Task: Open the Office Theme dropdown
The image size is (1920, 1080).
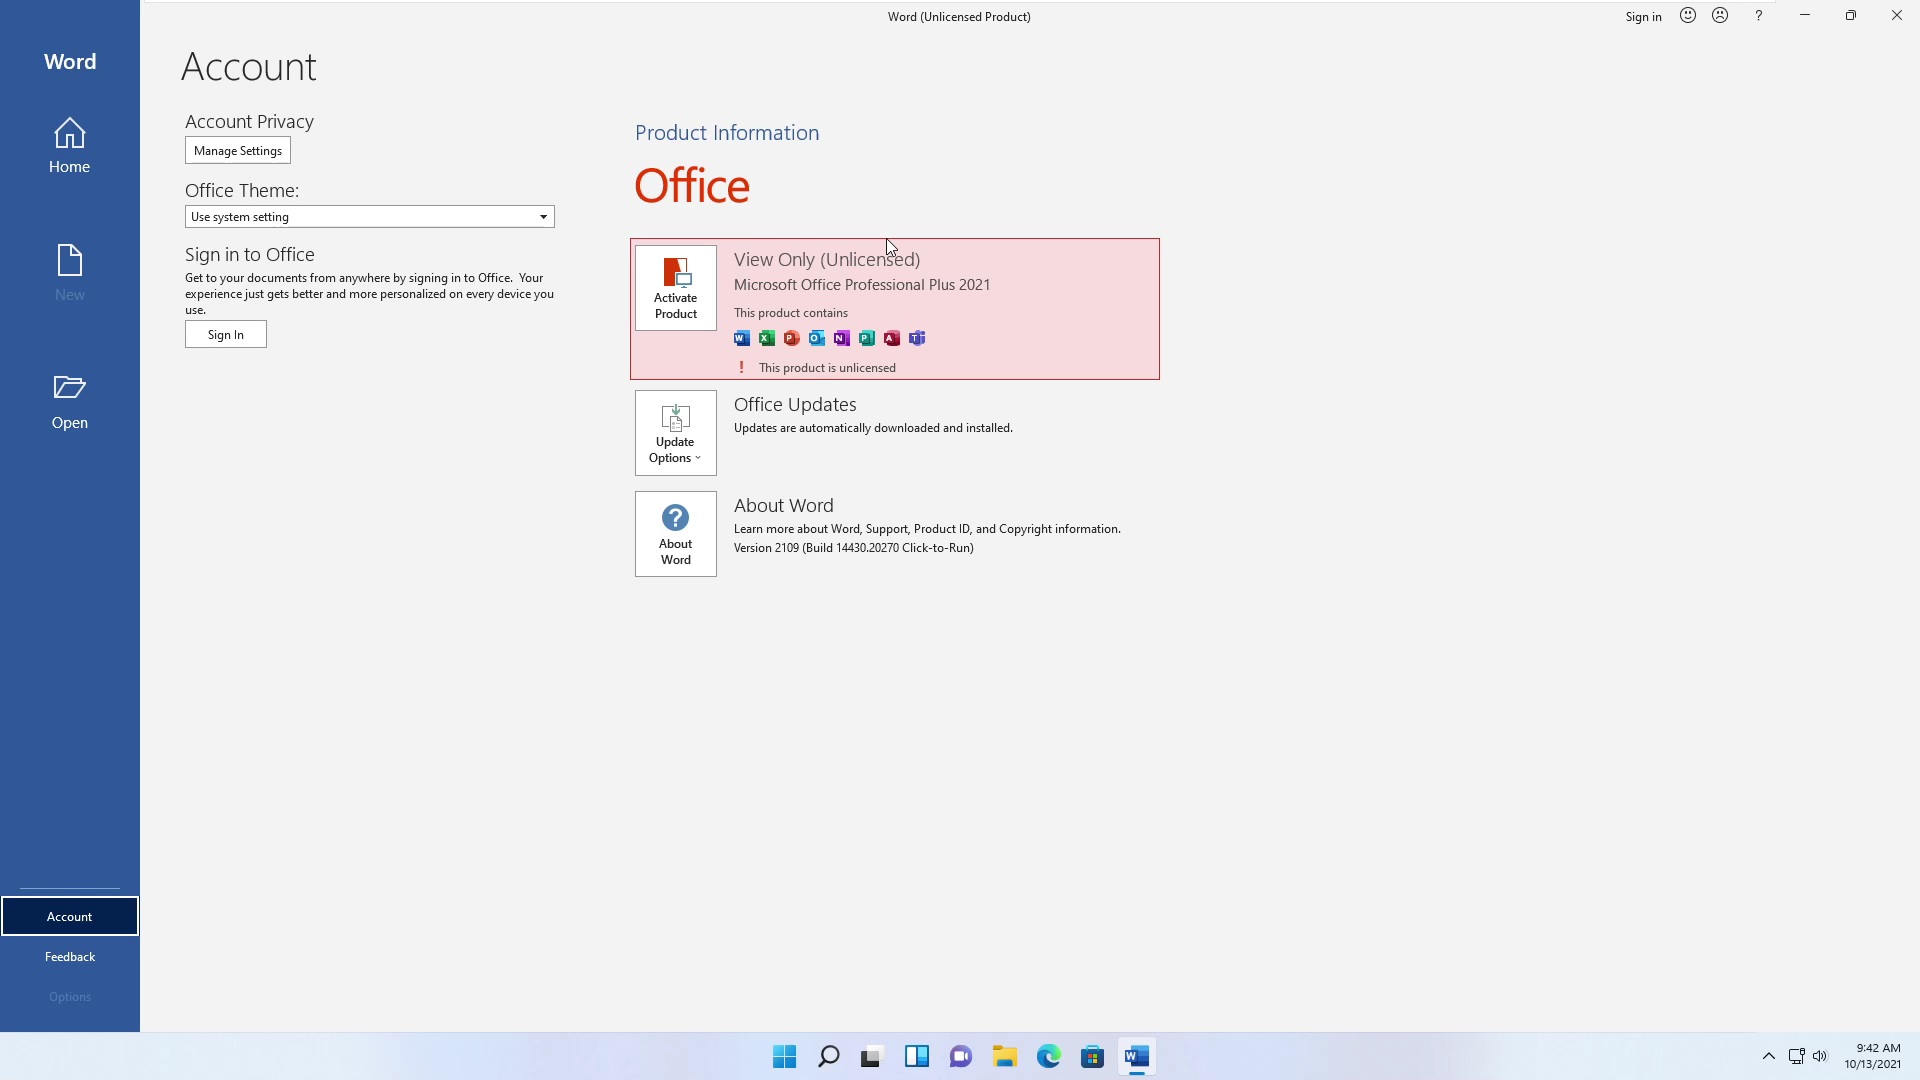Action: (x=370, y=217)
